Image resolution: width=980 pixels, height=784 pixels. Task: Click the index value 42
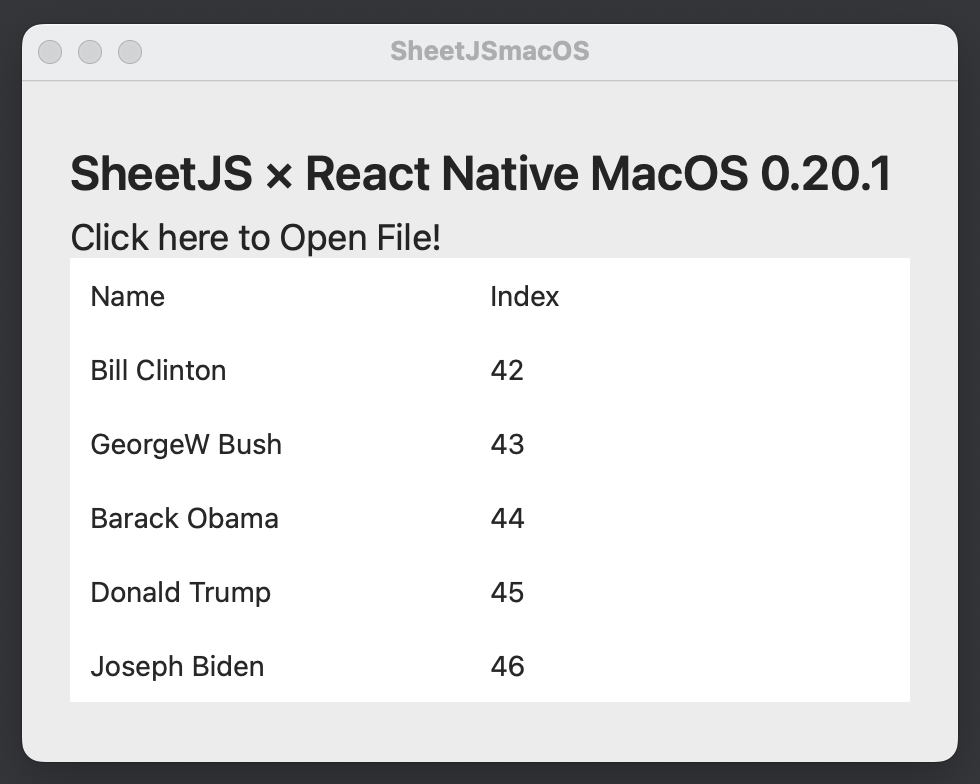click(507, 371)
